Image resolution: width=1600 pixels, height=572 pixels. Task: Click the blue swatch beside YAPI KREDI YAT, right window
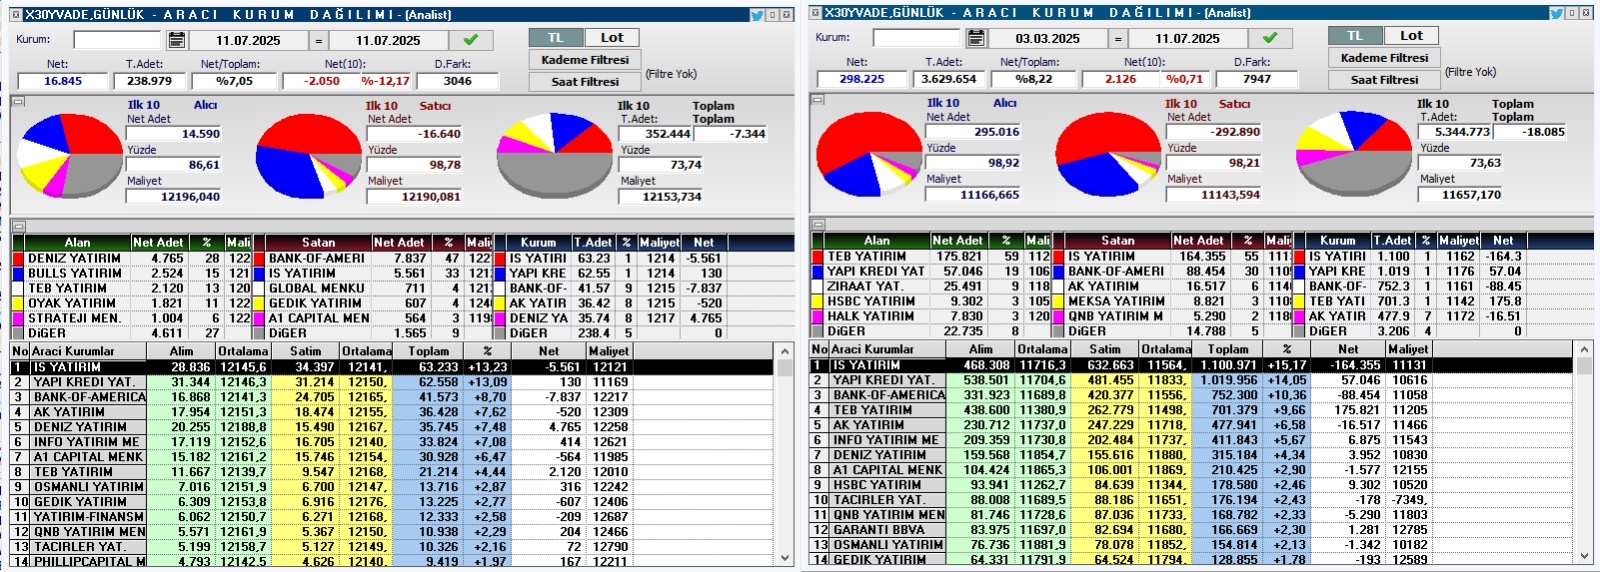819,271
